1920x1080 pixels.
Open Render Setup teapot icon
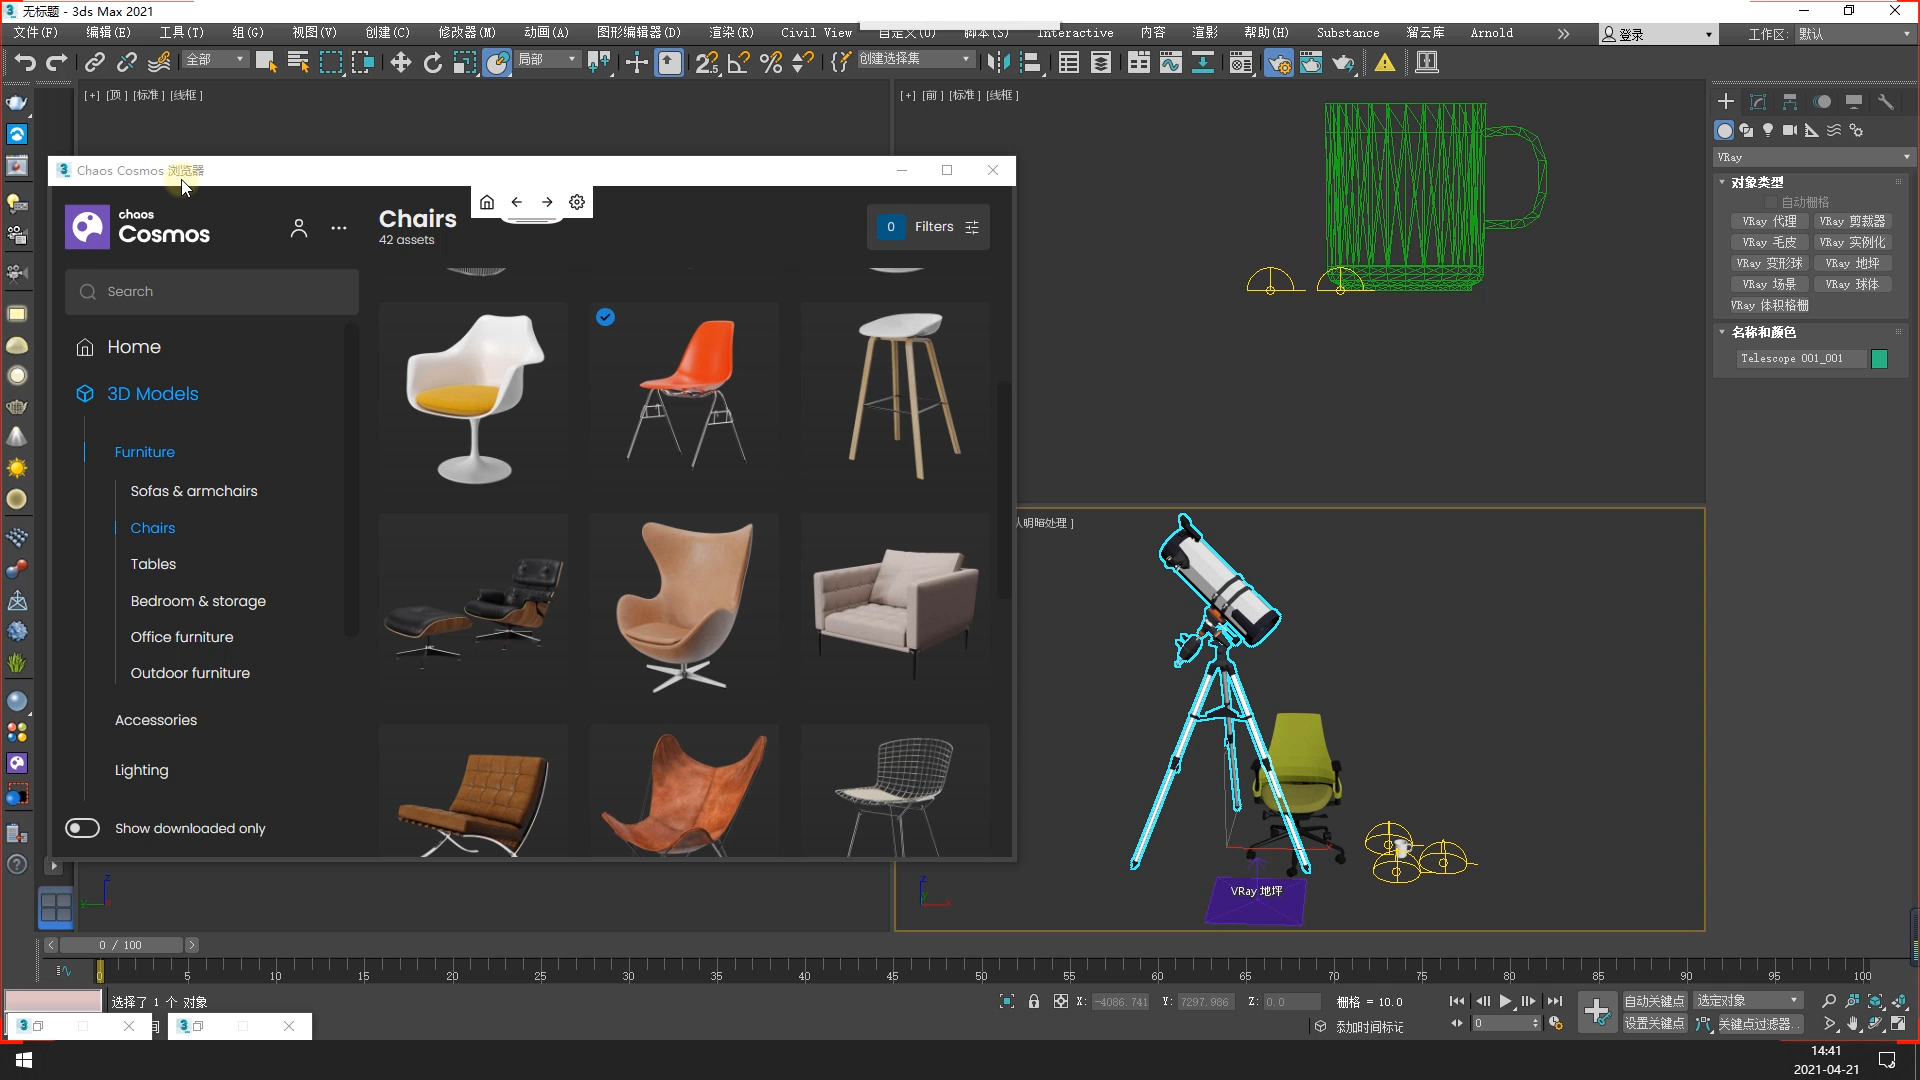pyautogui.click(x=1278, y=63)
